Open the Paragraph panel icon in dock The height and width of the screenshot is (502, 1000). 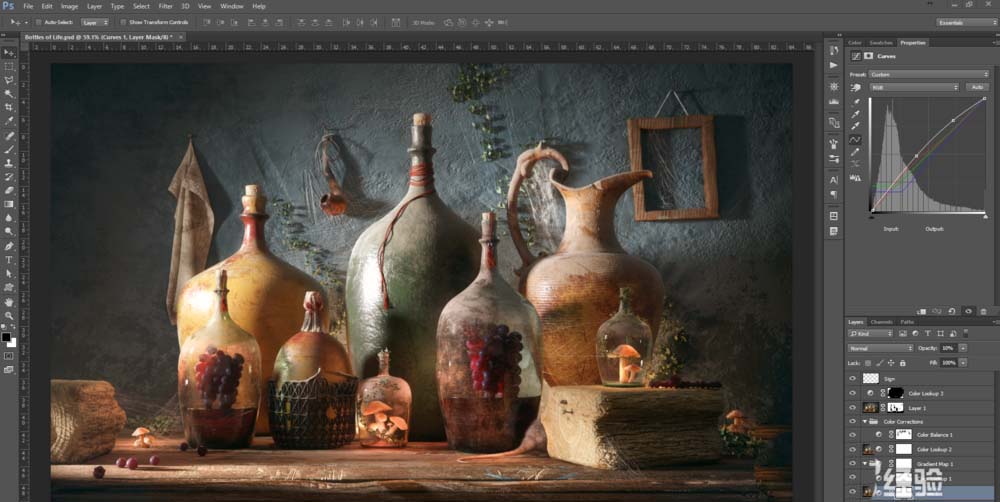coord(834,195)
